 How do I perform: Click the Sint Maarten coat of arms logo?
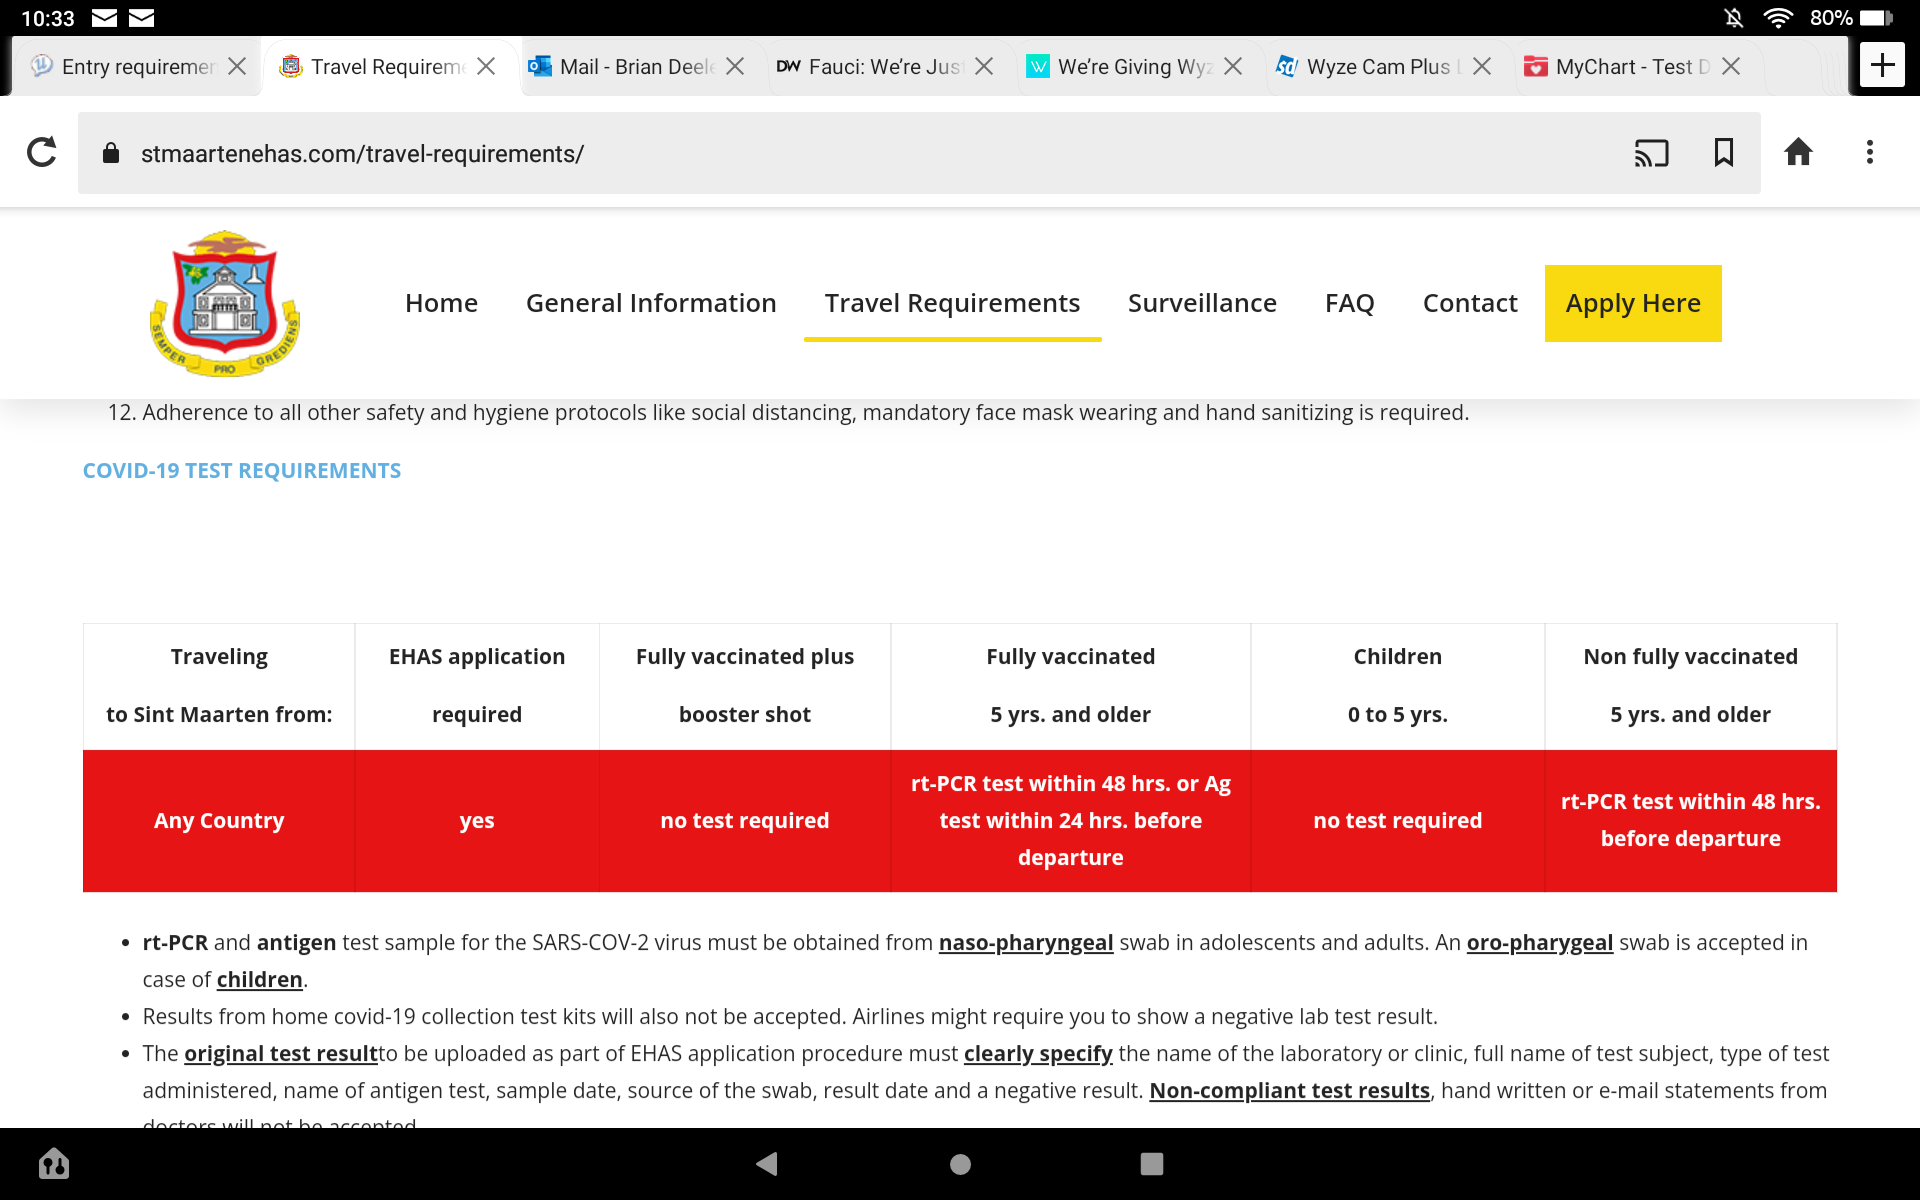pos(225,304)
